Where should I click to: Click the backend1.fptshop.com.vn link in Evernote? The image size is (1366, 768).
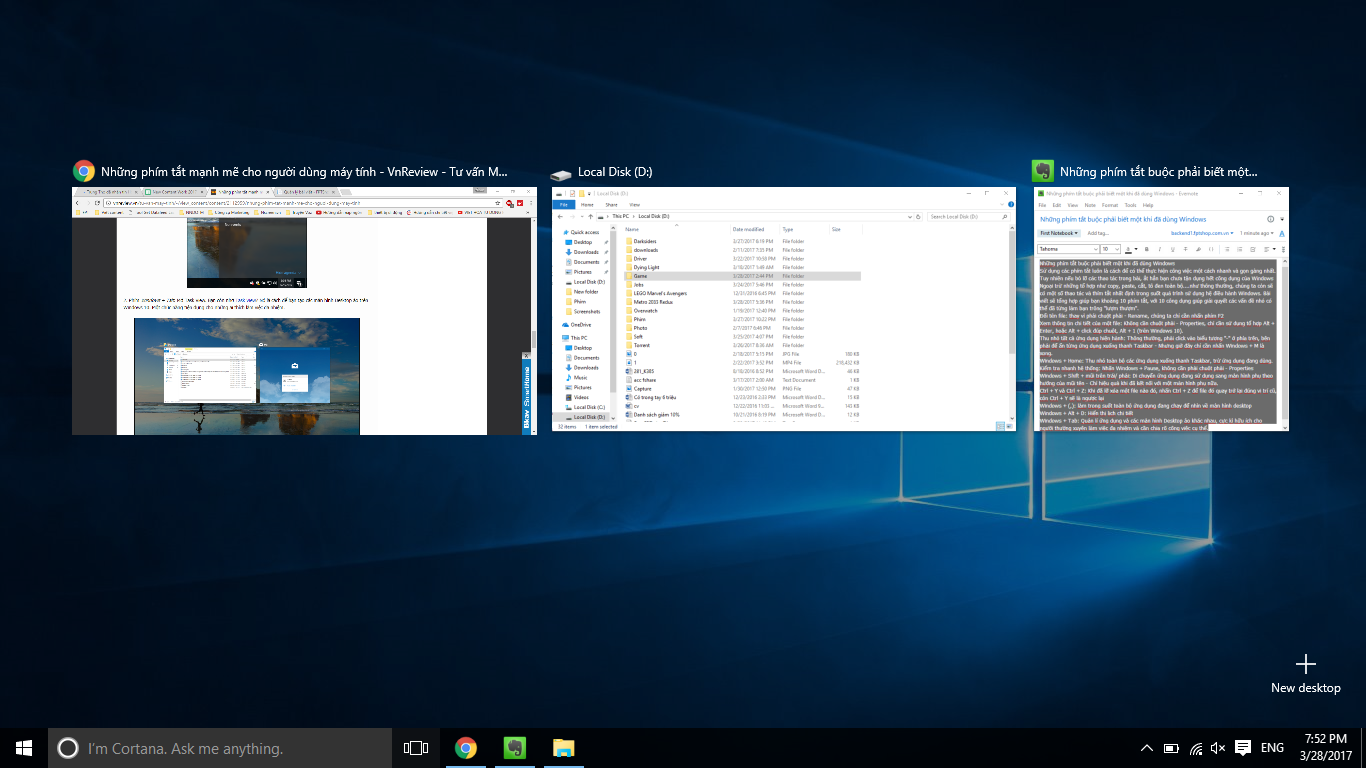[x=1200, y=233]
